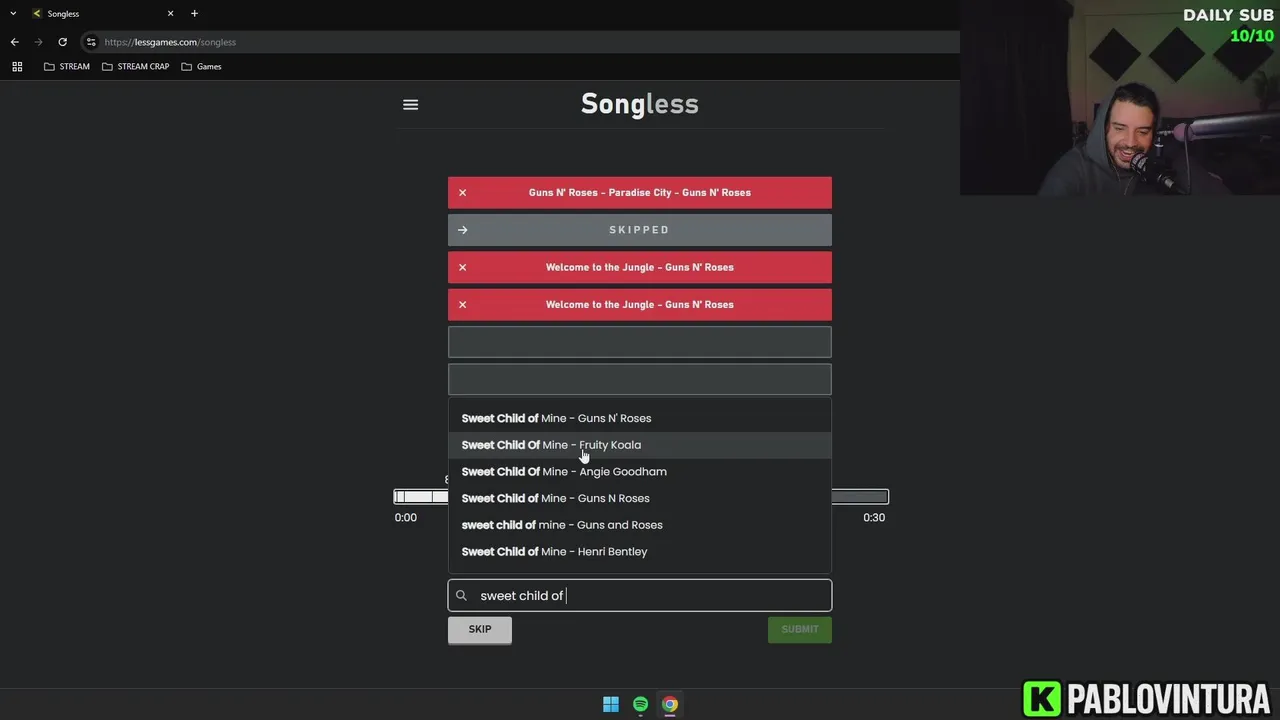Open Chrome from the taskbar
The height and width of the screenshot is (720, 1280).
[x=670, y=704]
